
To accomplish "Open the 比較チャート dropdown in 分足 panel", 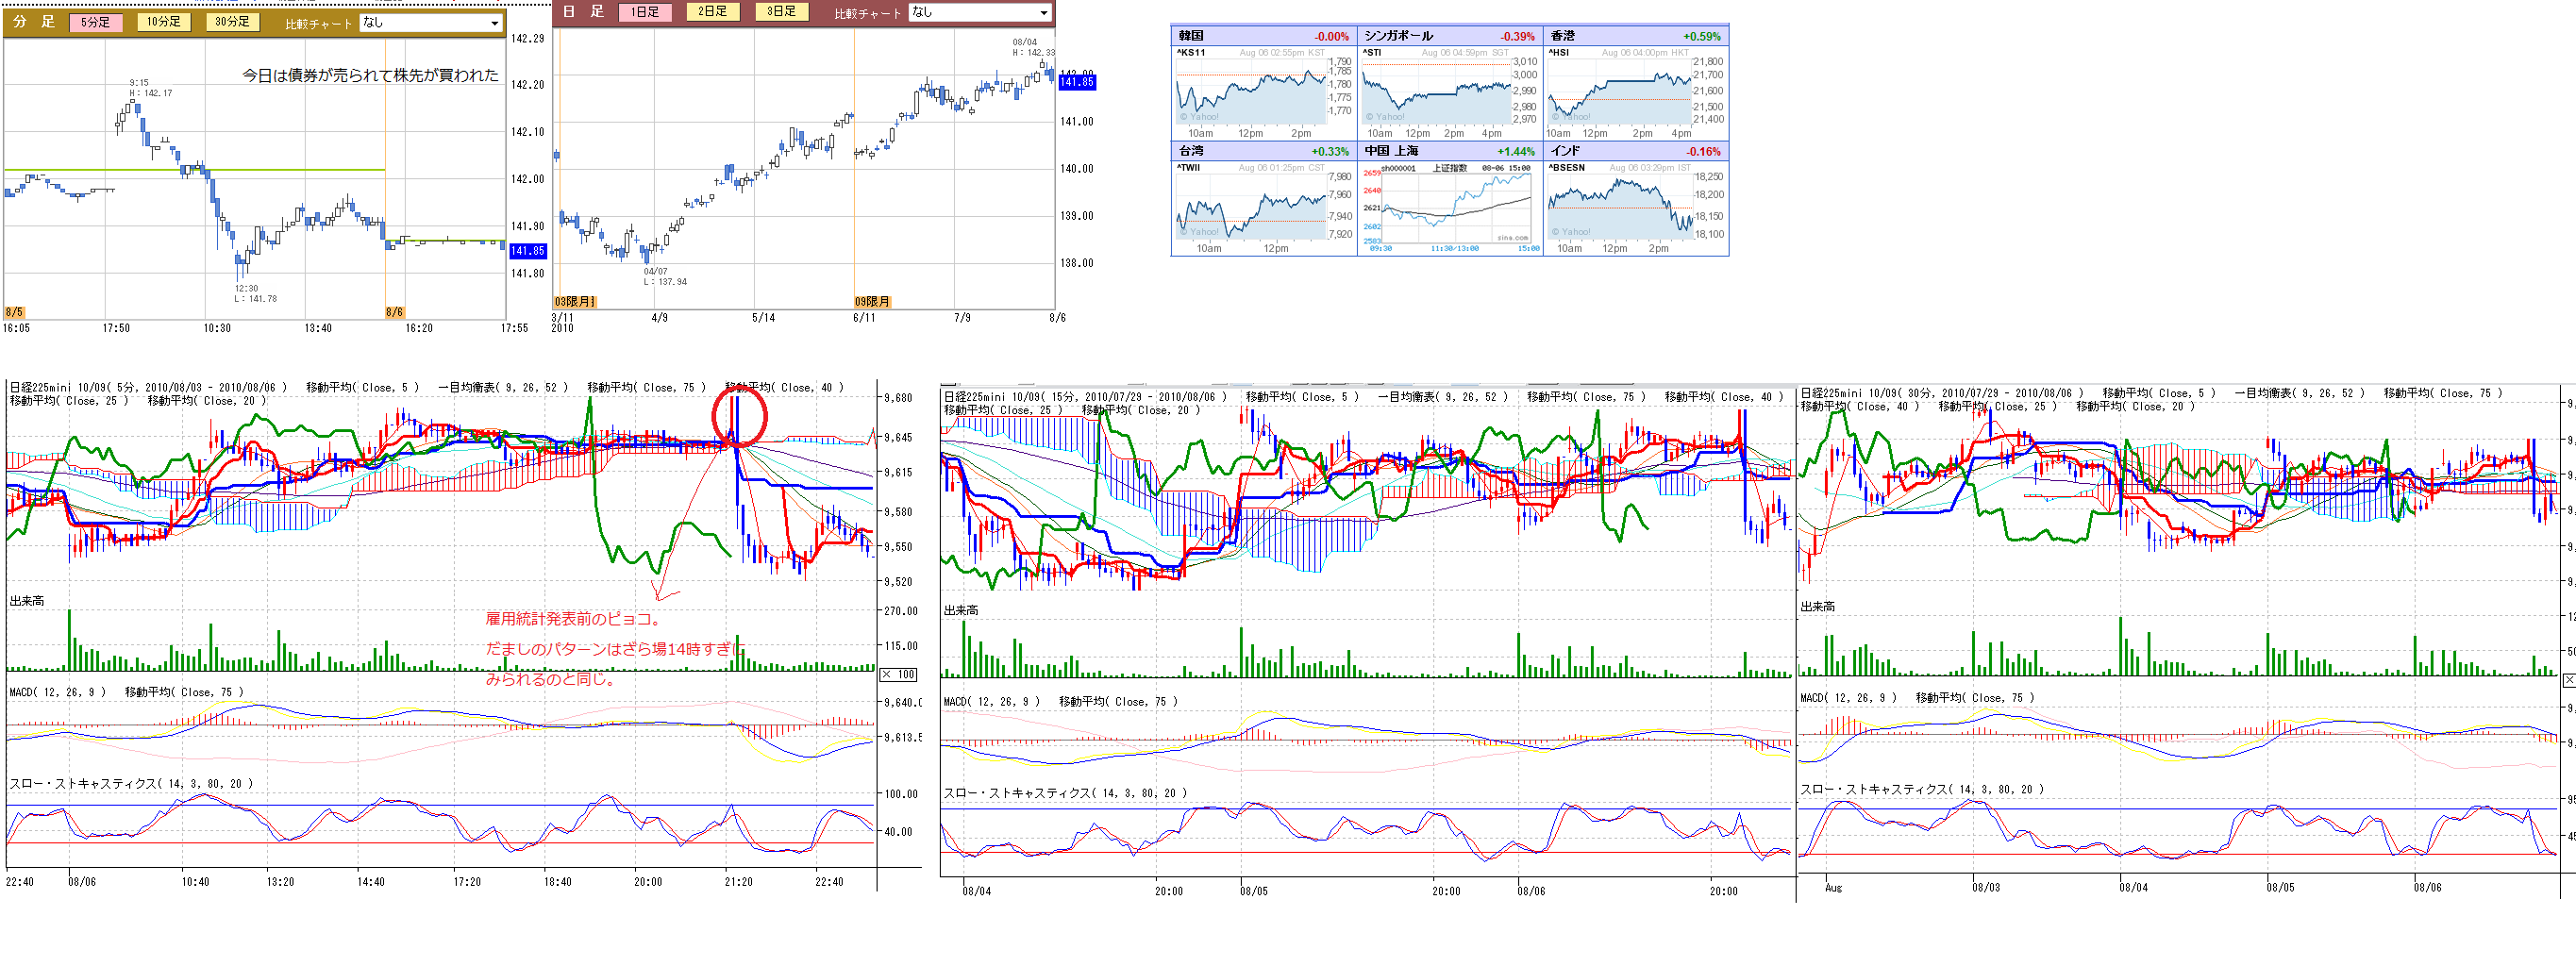I will pos(430,23).
